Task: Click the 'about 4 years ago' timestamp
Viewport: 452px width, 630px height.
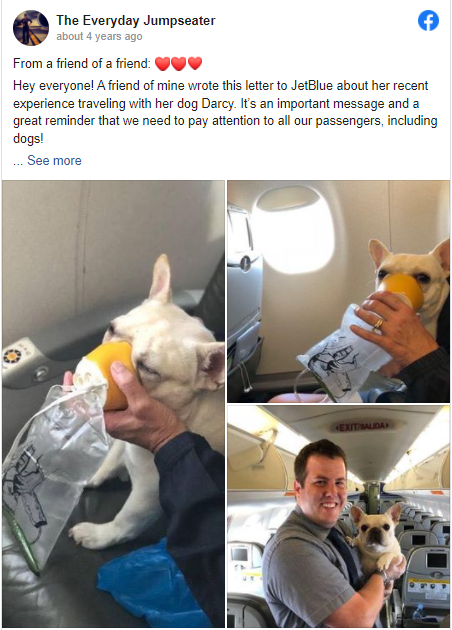Action: point(99,37)
